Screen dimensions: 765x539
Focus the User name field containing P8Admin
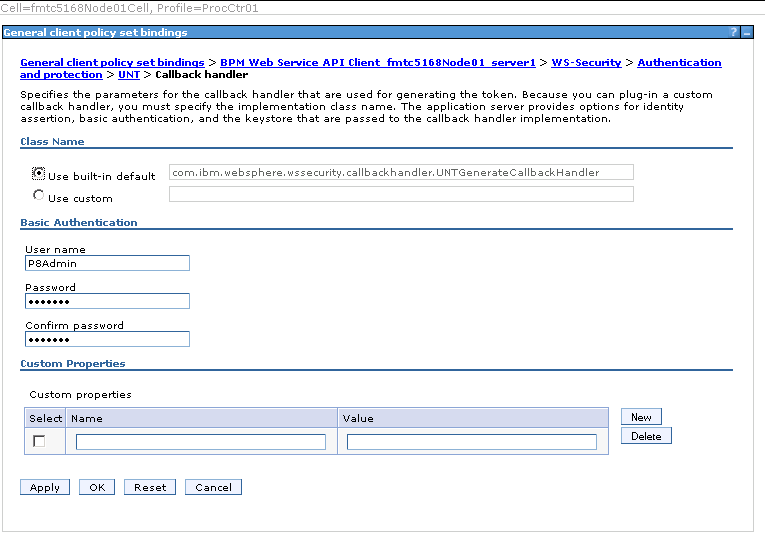tap(107, 263)
